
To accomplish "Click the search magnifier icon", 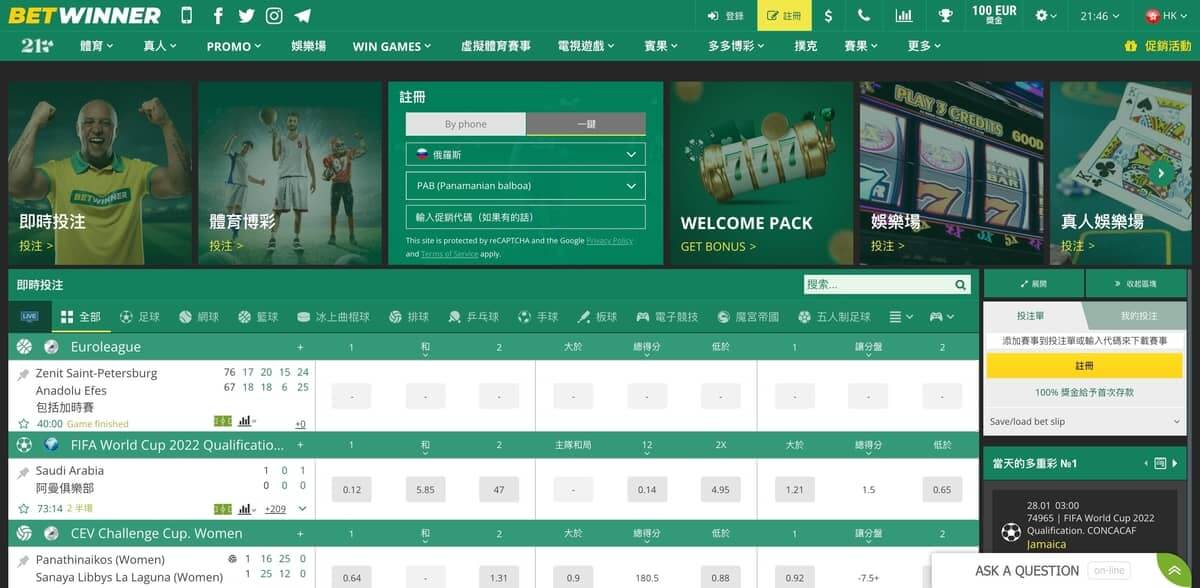I will pyautogui.click(x=962, y=284).
